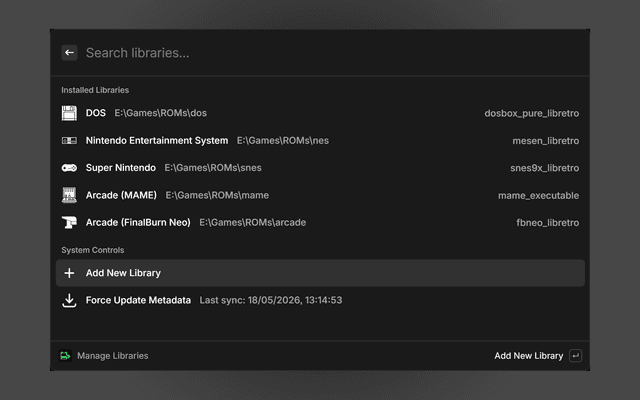Click the download icon for Force Update Metadata
The width and height of the screenshot is (640, 400).
click(69, 300)
